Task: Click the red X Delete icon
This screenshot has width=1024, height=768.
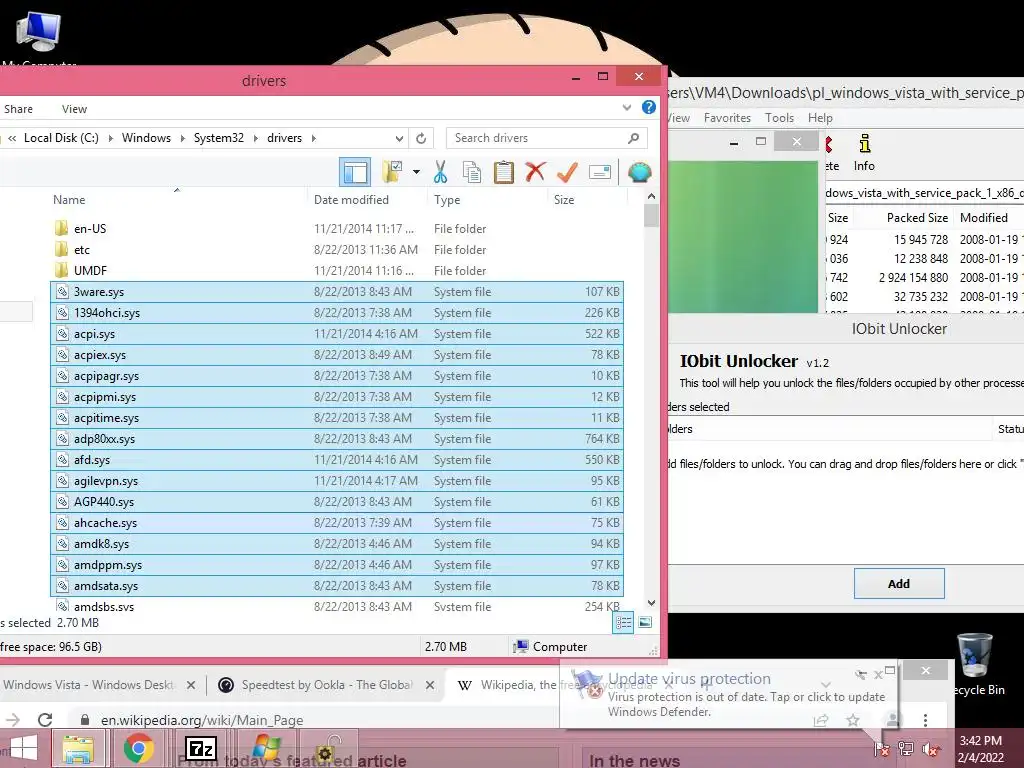Action: [x=535, y=172]
